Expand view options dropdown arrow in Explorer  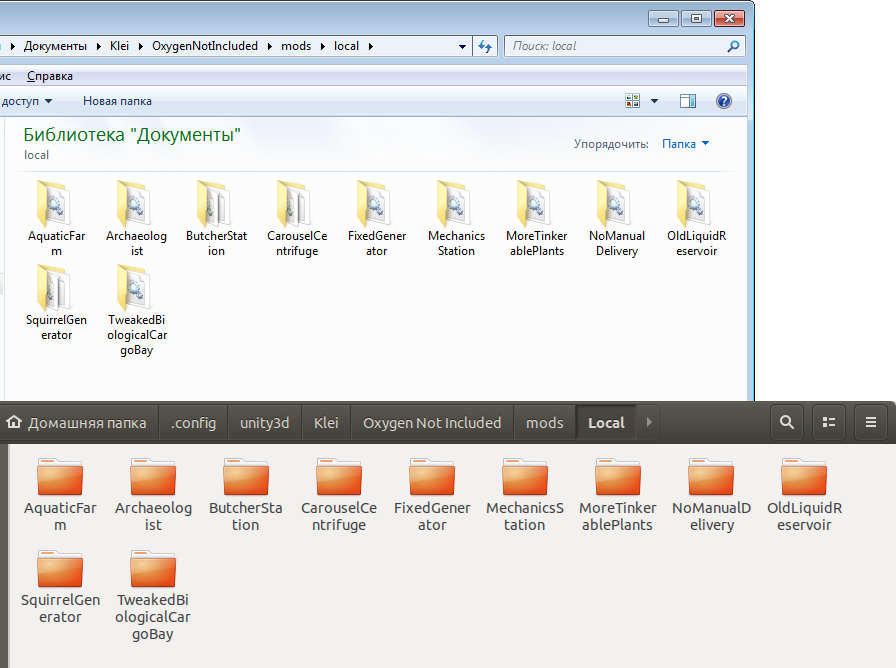654,101
